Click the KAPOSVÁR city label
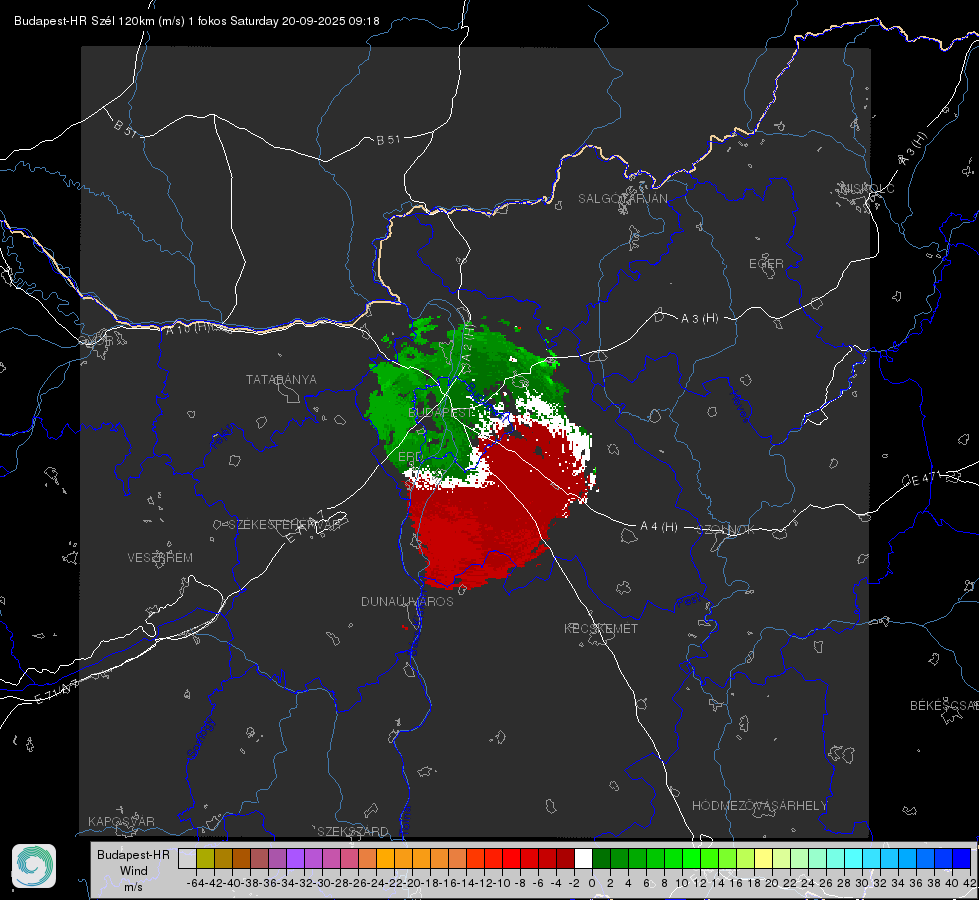This screenshot has height=900, width=979. (121, 821)
